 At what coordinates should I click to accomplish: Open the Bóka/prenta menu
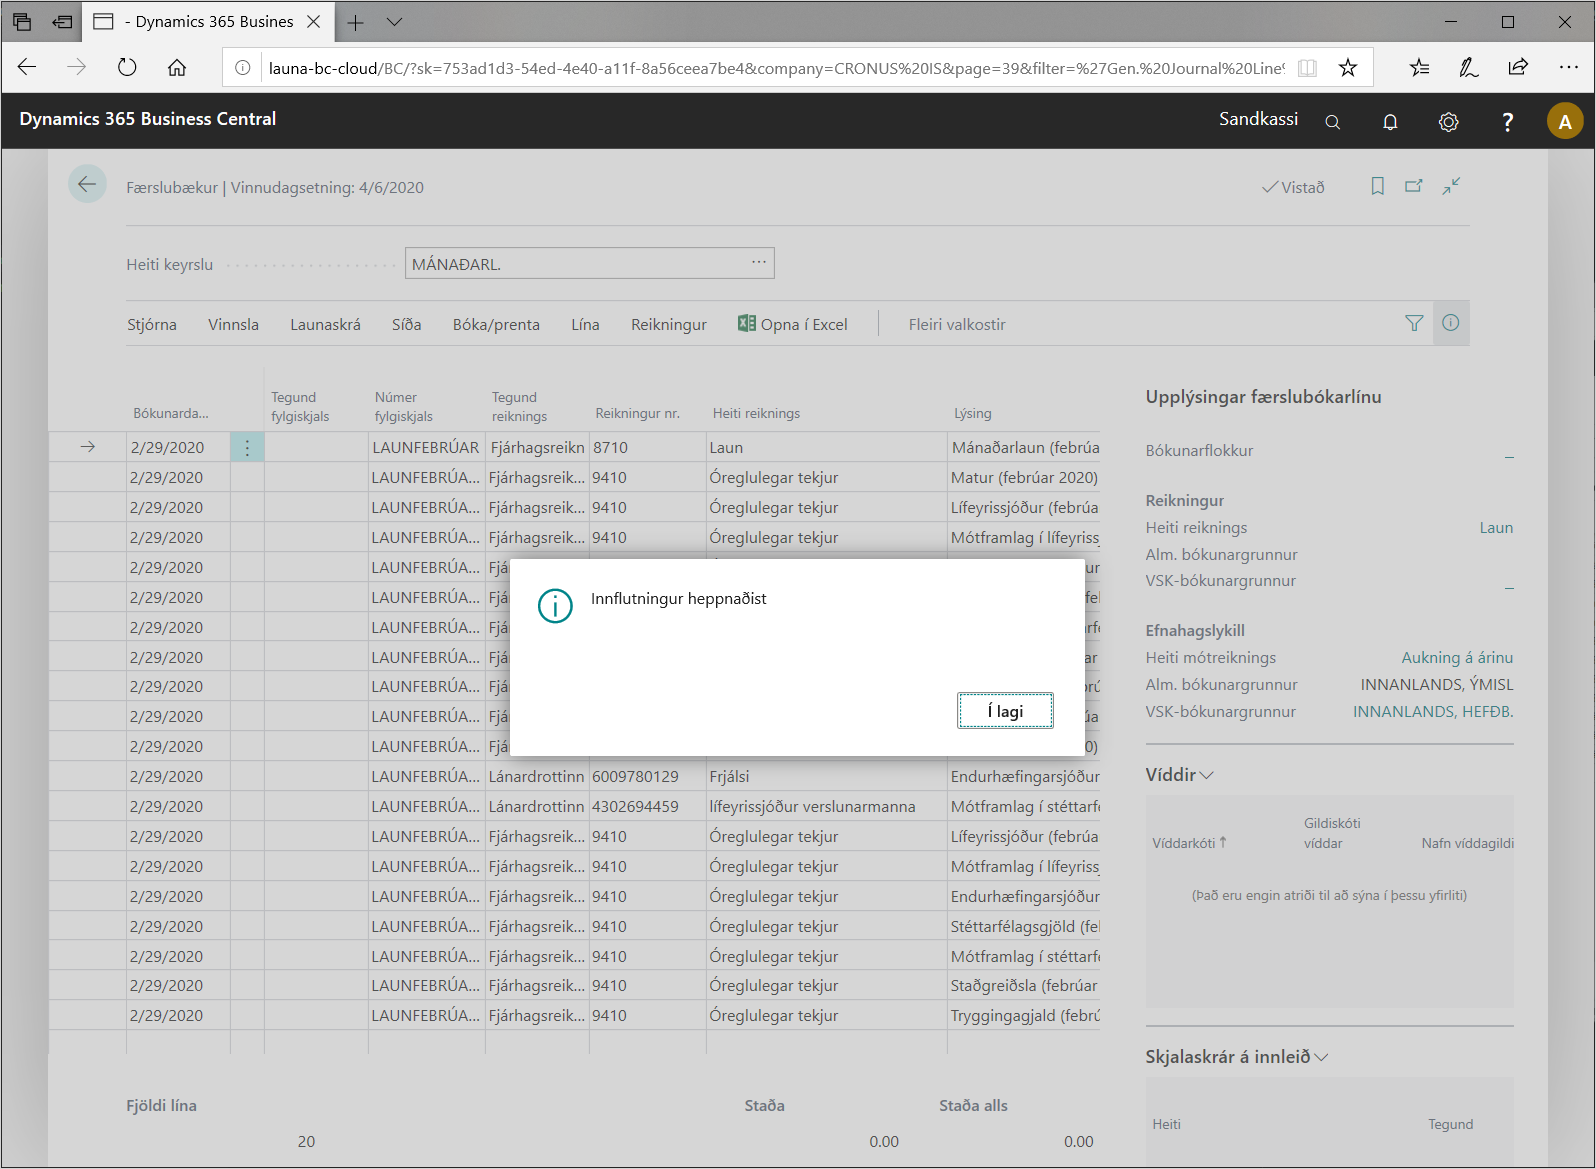496,325
